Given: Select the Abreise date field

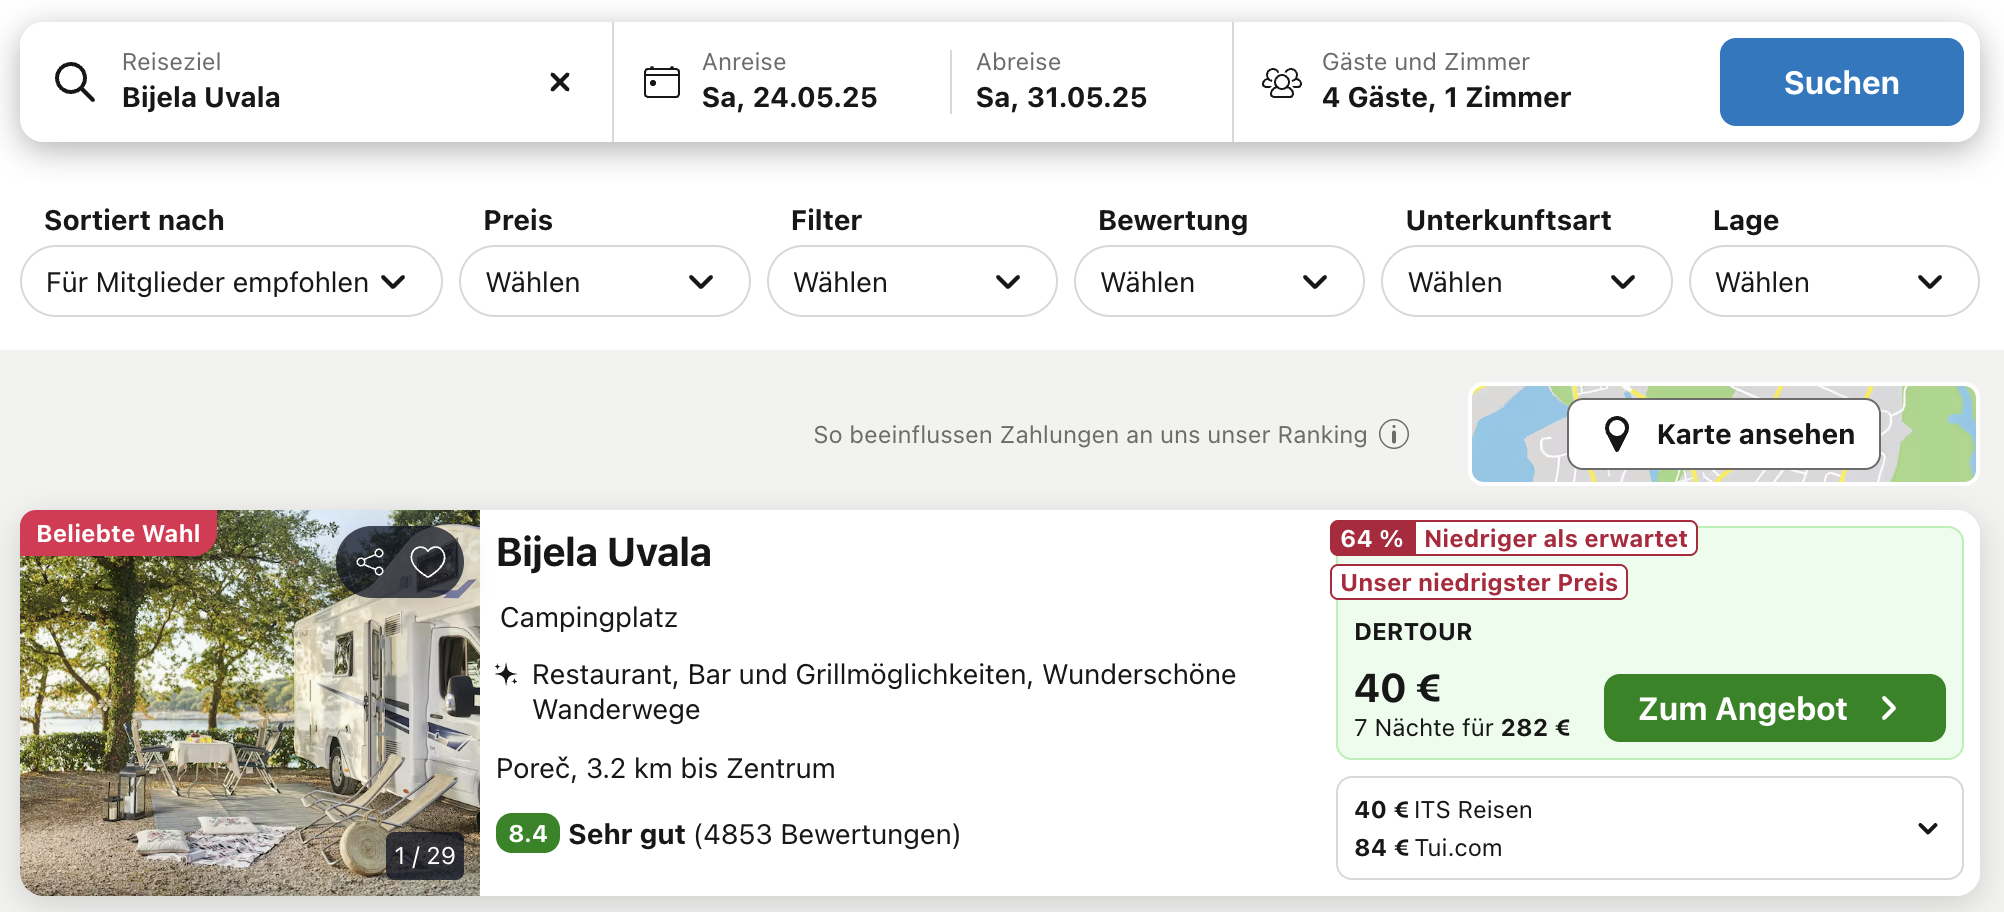Looking at the screenshot, I should click(x=1061, y=82).
